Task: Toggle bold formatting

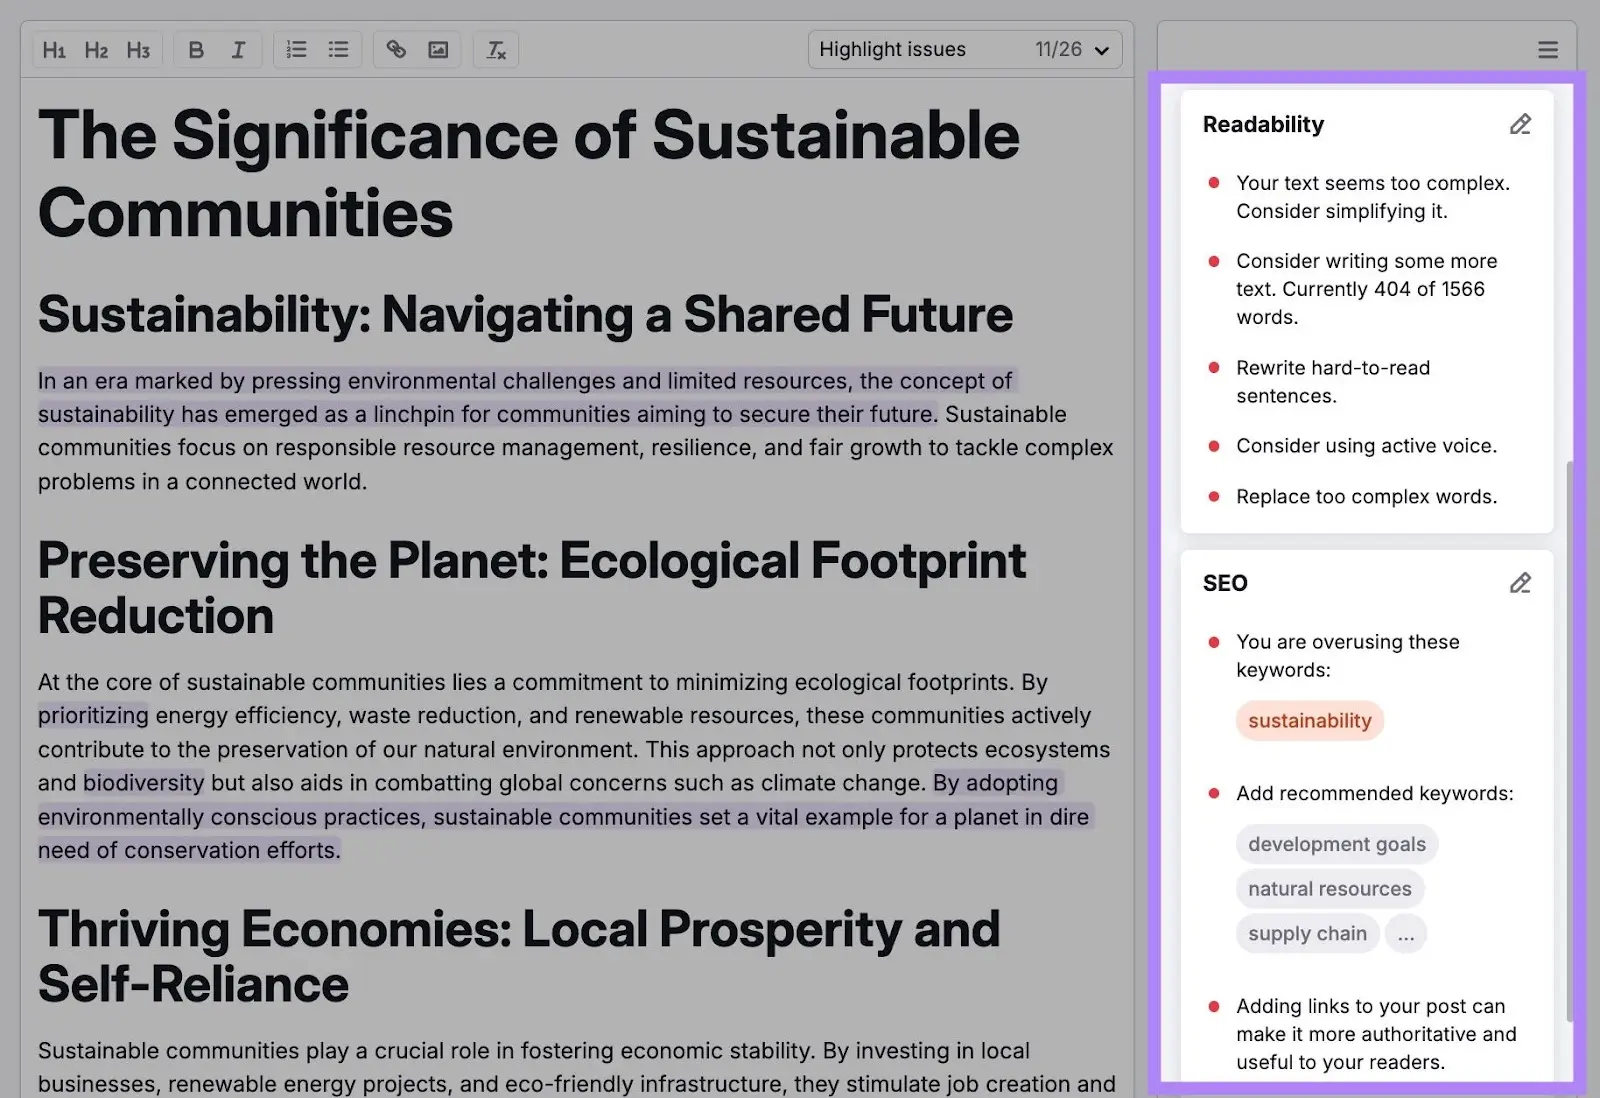Action: [196, 49]
